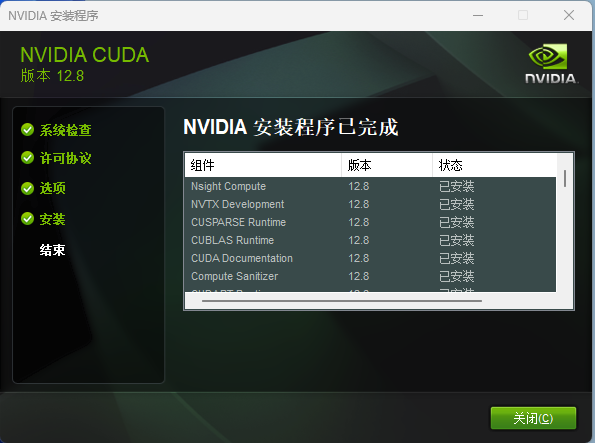The width and height of the screenshot is (595, 443).
Task: Select the 安装 step label
Action: 53,219
